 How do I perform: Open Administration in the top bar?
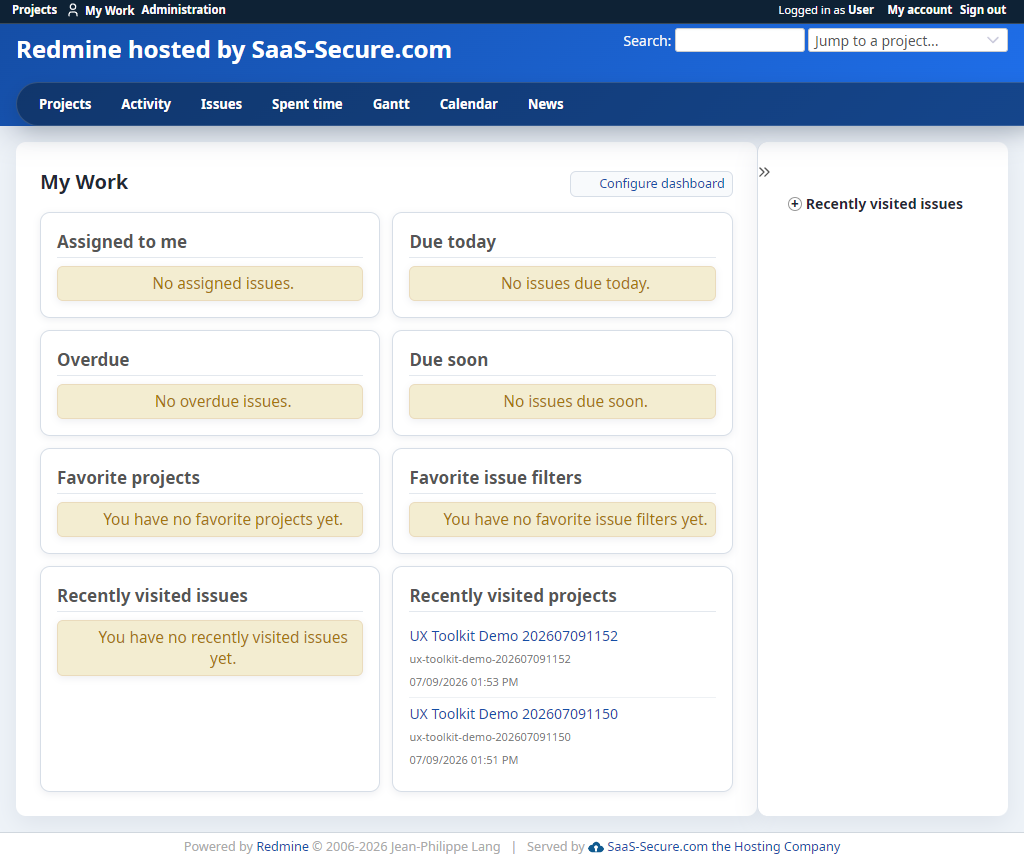tap(184, 10)
